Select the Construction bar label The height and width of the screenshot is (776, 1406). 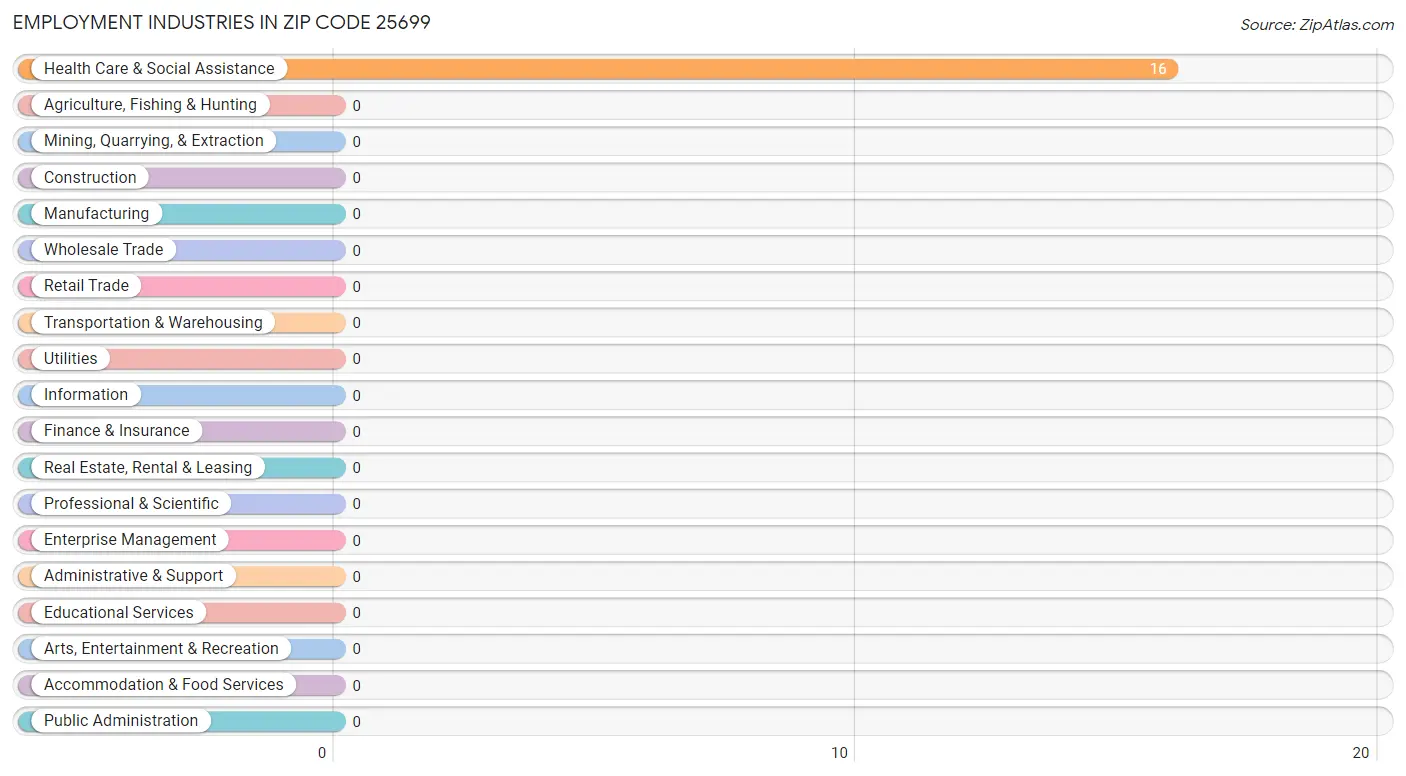pos(90,177)
